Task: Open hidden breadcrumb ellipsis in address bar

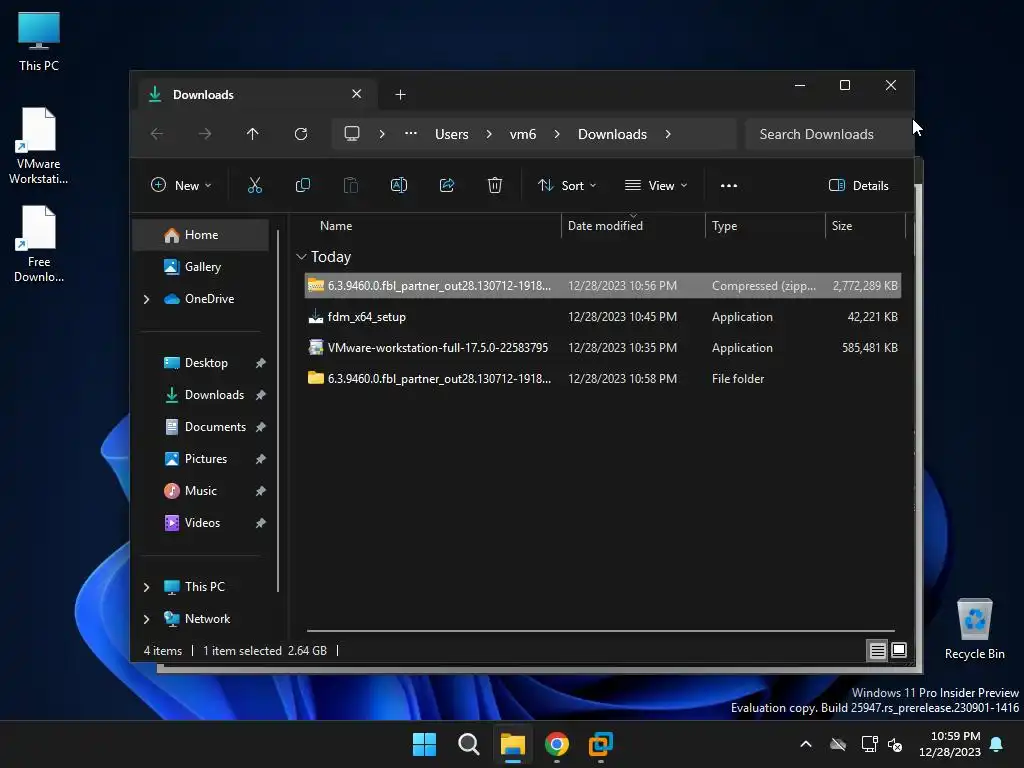Action: [411, 133]
